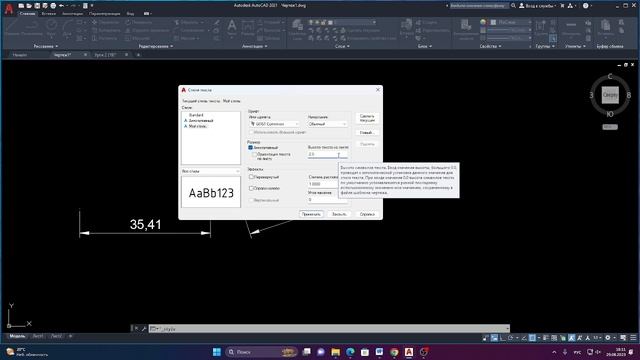Screen dimensions: 640x360
Task: Click the New style button
Action: (367, 133)
